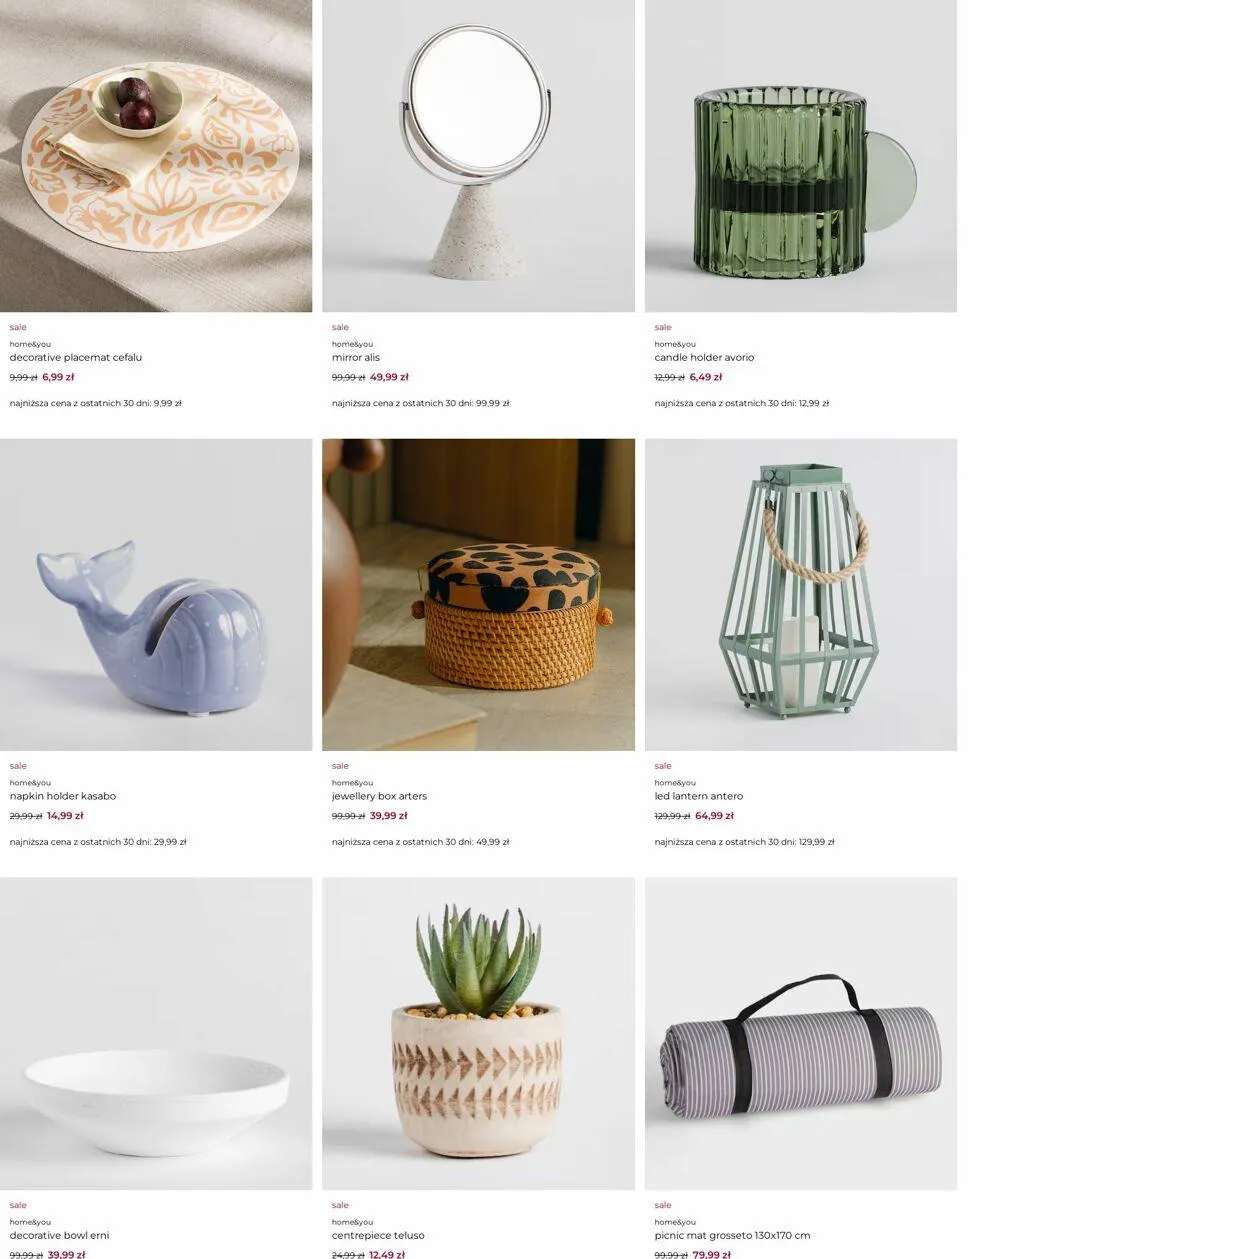Open the centrepiece teluso plant image
The width and height of the screenshot is (1250, 1259).
click(478, 1033)
